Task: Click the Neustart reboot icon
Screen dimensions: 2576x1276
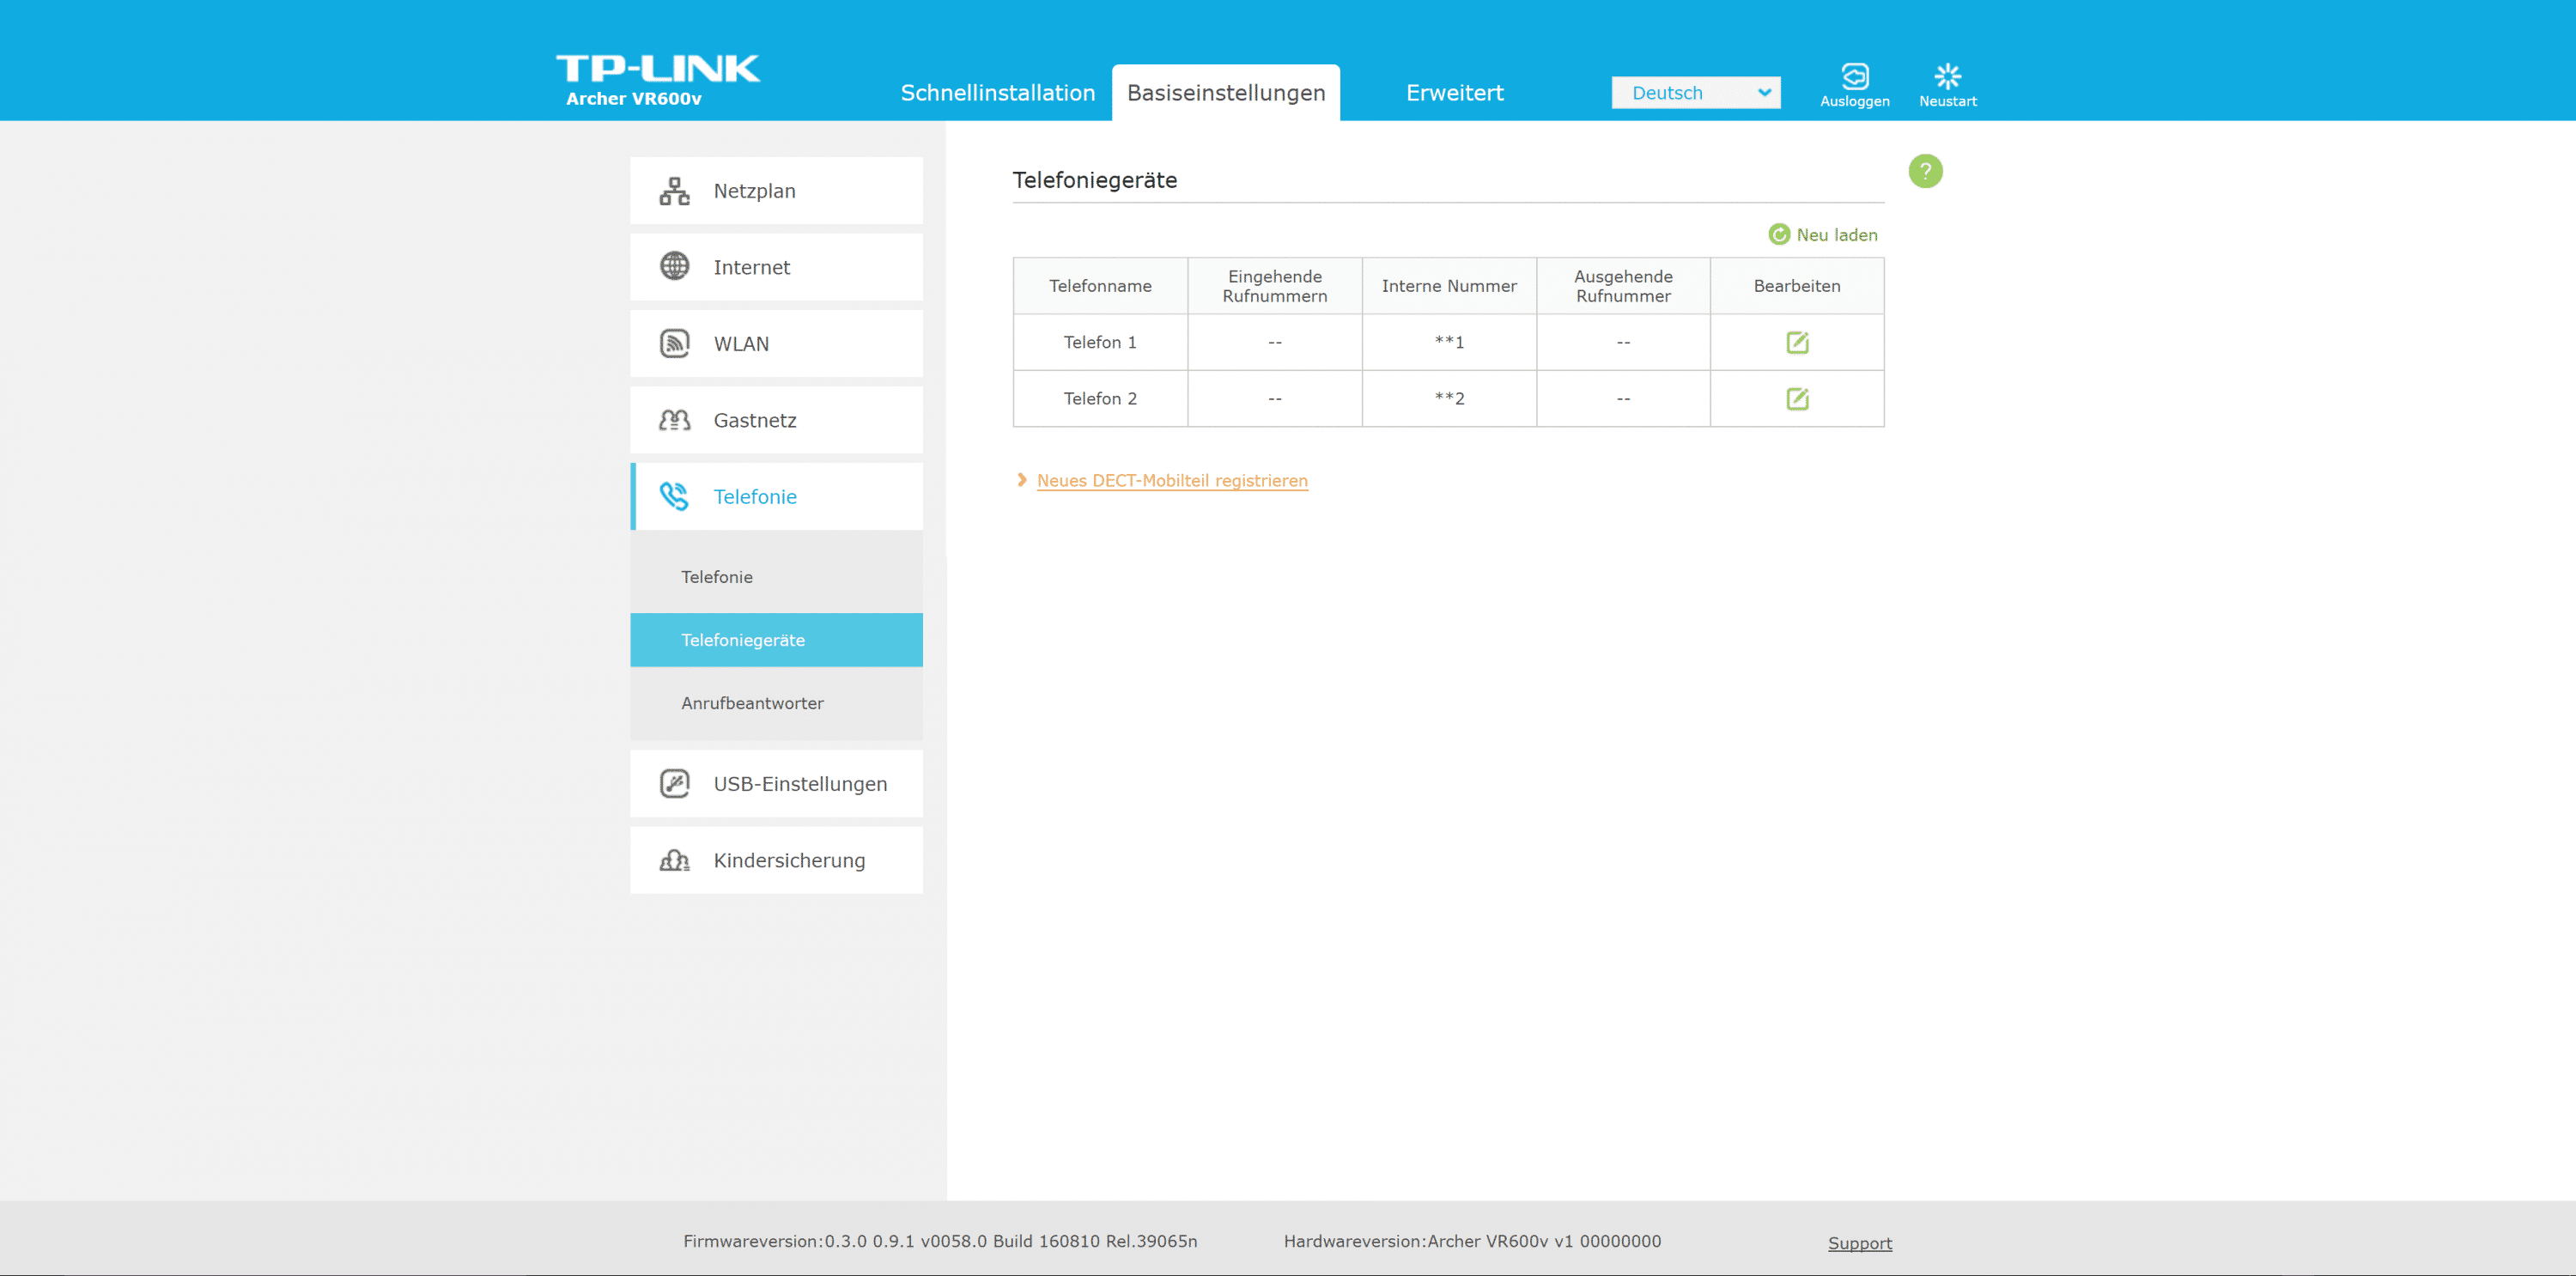Action: (1946, 78)
